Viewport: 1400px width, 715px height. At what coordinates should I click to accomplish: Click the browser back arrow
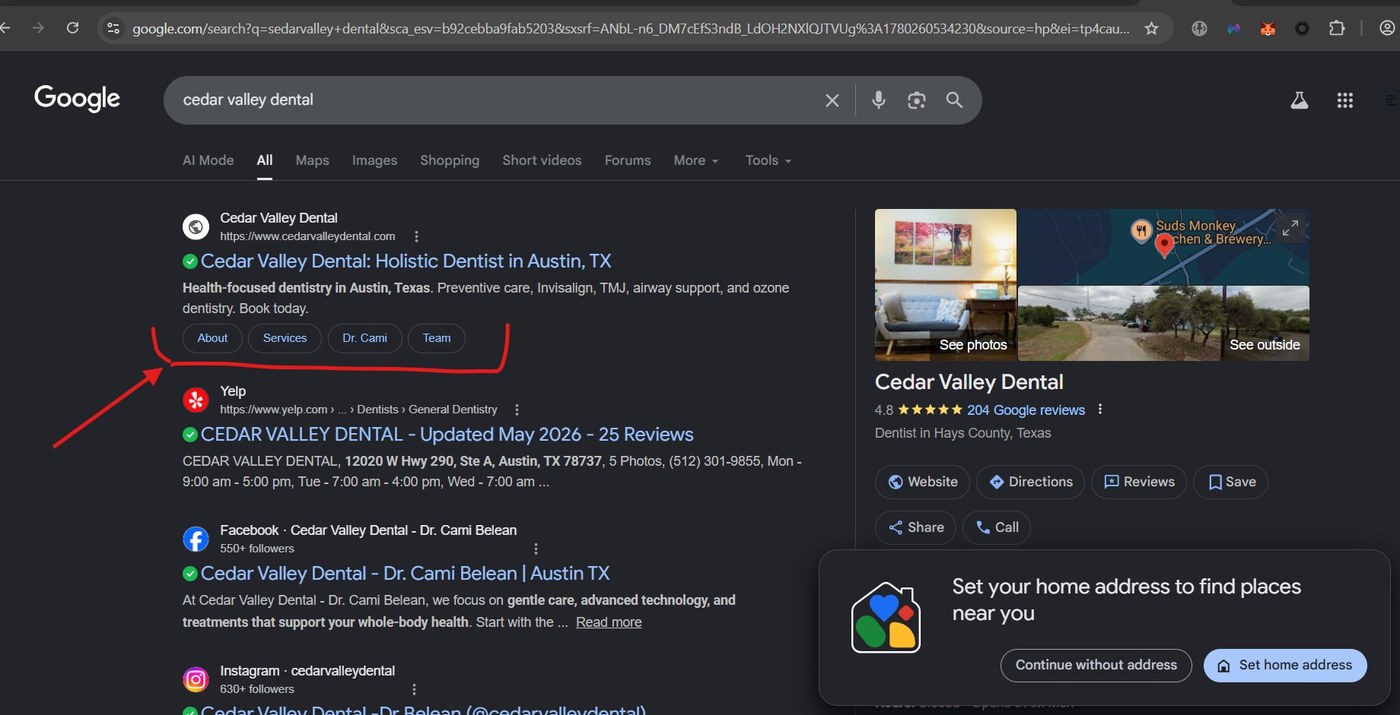4,28
